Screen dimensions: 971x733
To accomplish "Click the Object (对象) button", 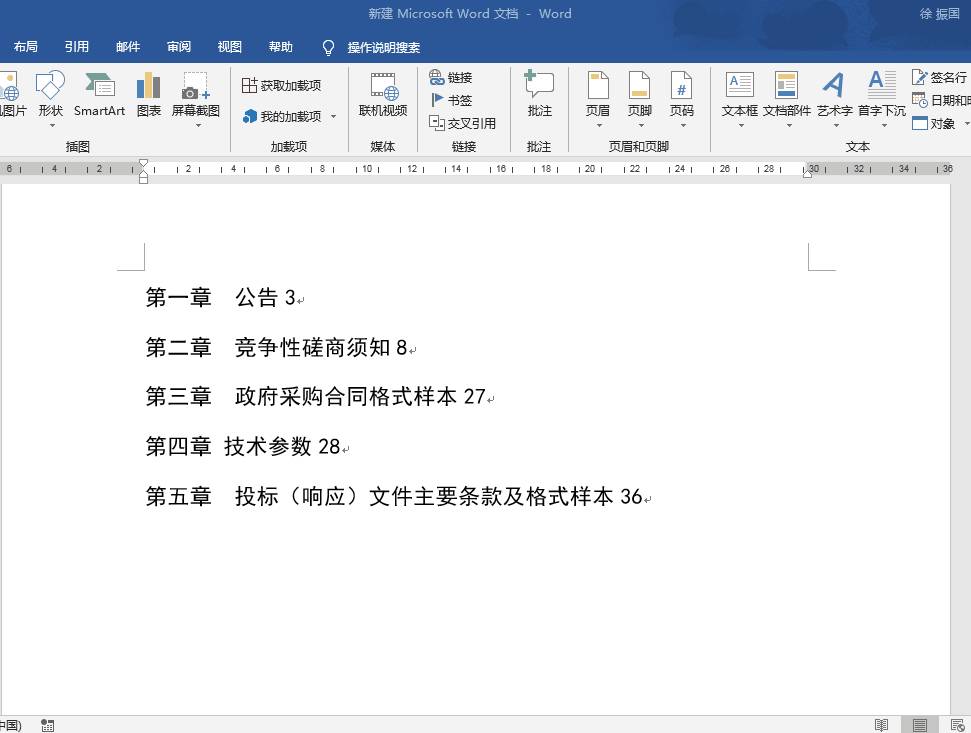I will pyautogui.click(x=935, y=123).
